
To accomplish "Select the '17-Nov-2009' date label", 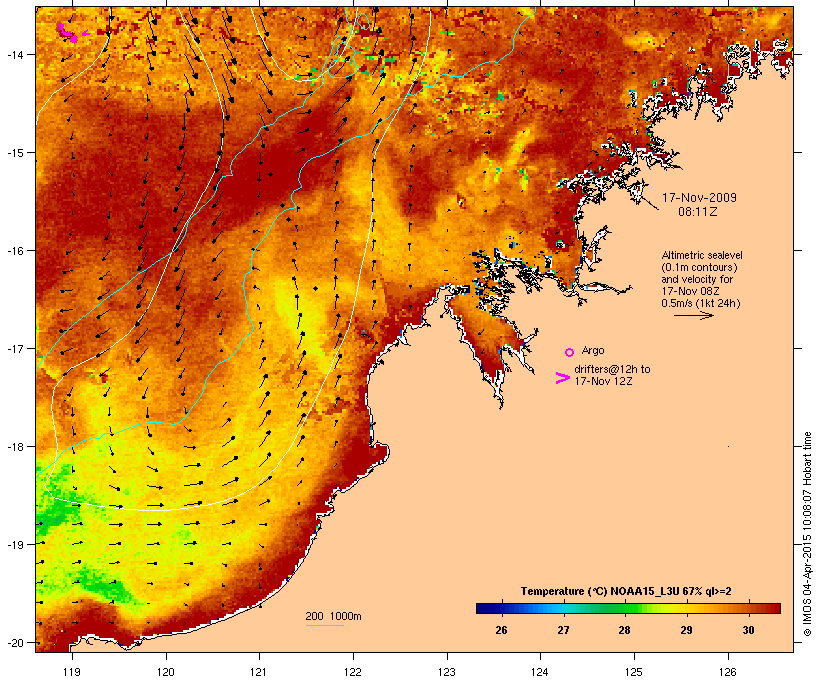I will (x=699, y=198).
